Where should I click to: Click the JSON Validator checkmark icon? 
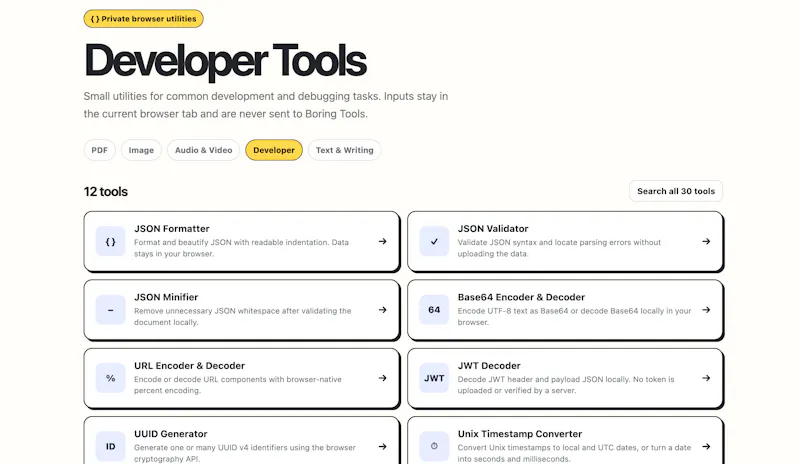tap(434, 241)
